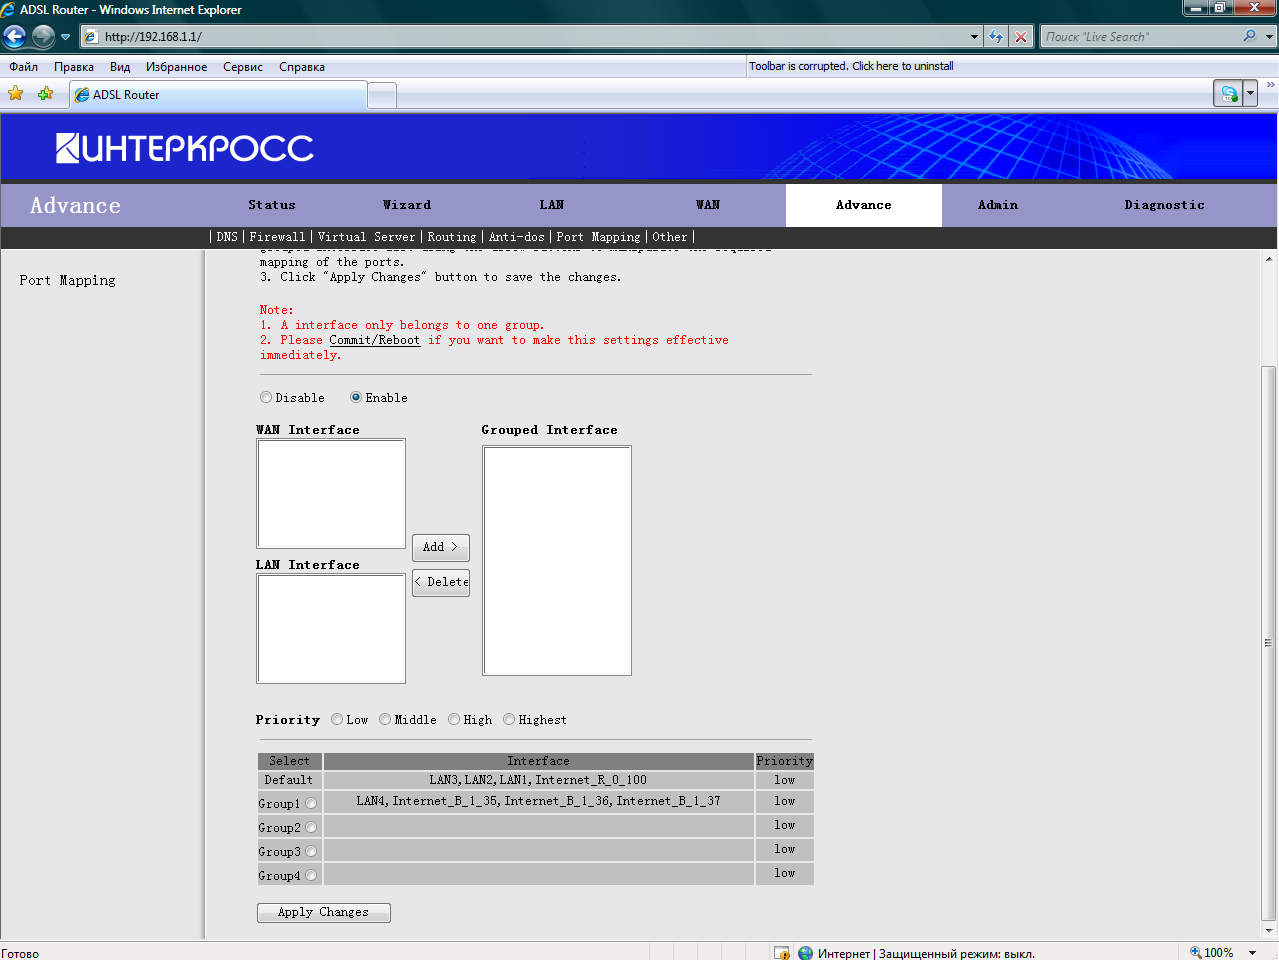Click the Live Search input box
Viewport: 1279px width, 960px height.
[x=1140, y=37]
